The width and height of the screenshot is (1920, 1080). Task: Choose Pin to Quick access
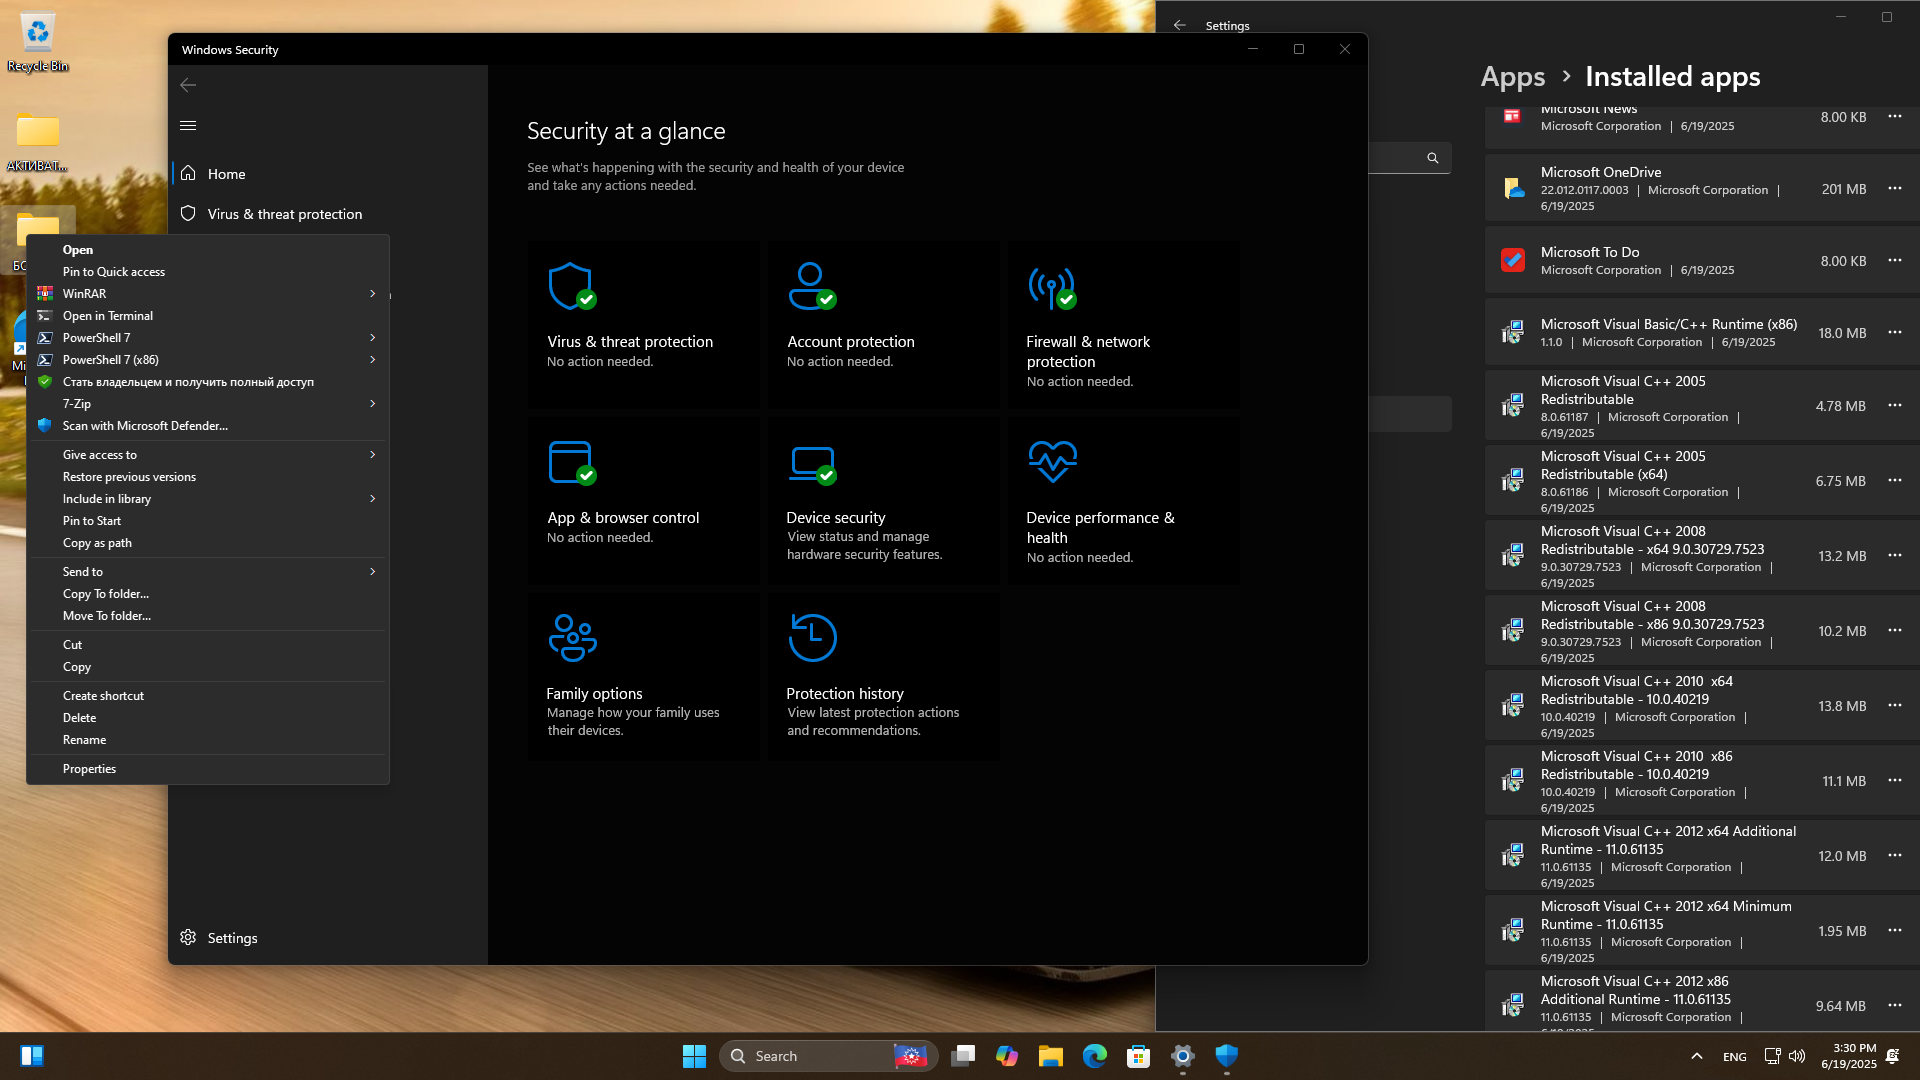208,272
